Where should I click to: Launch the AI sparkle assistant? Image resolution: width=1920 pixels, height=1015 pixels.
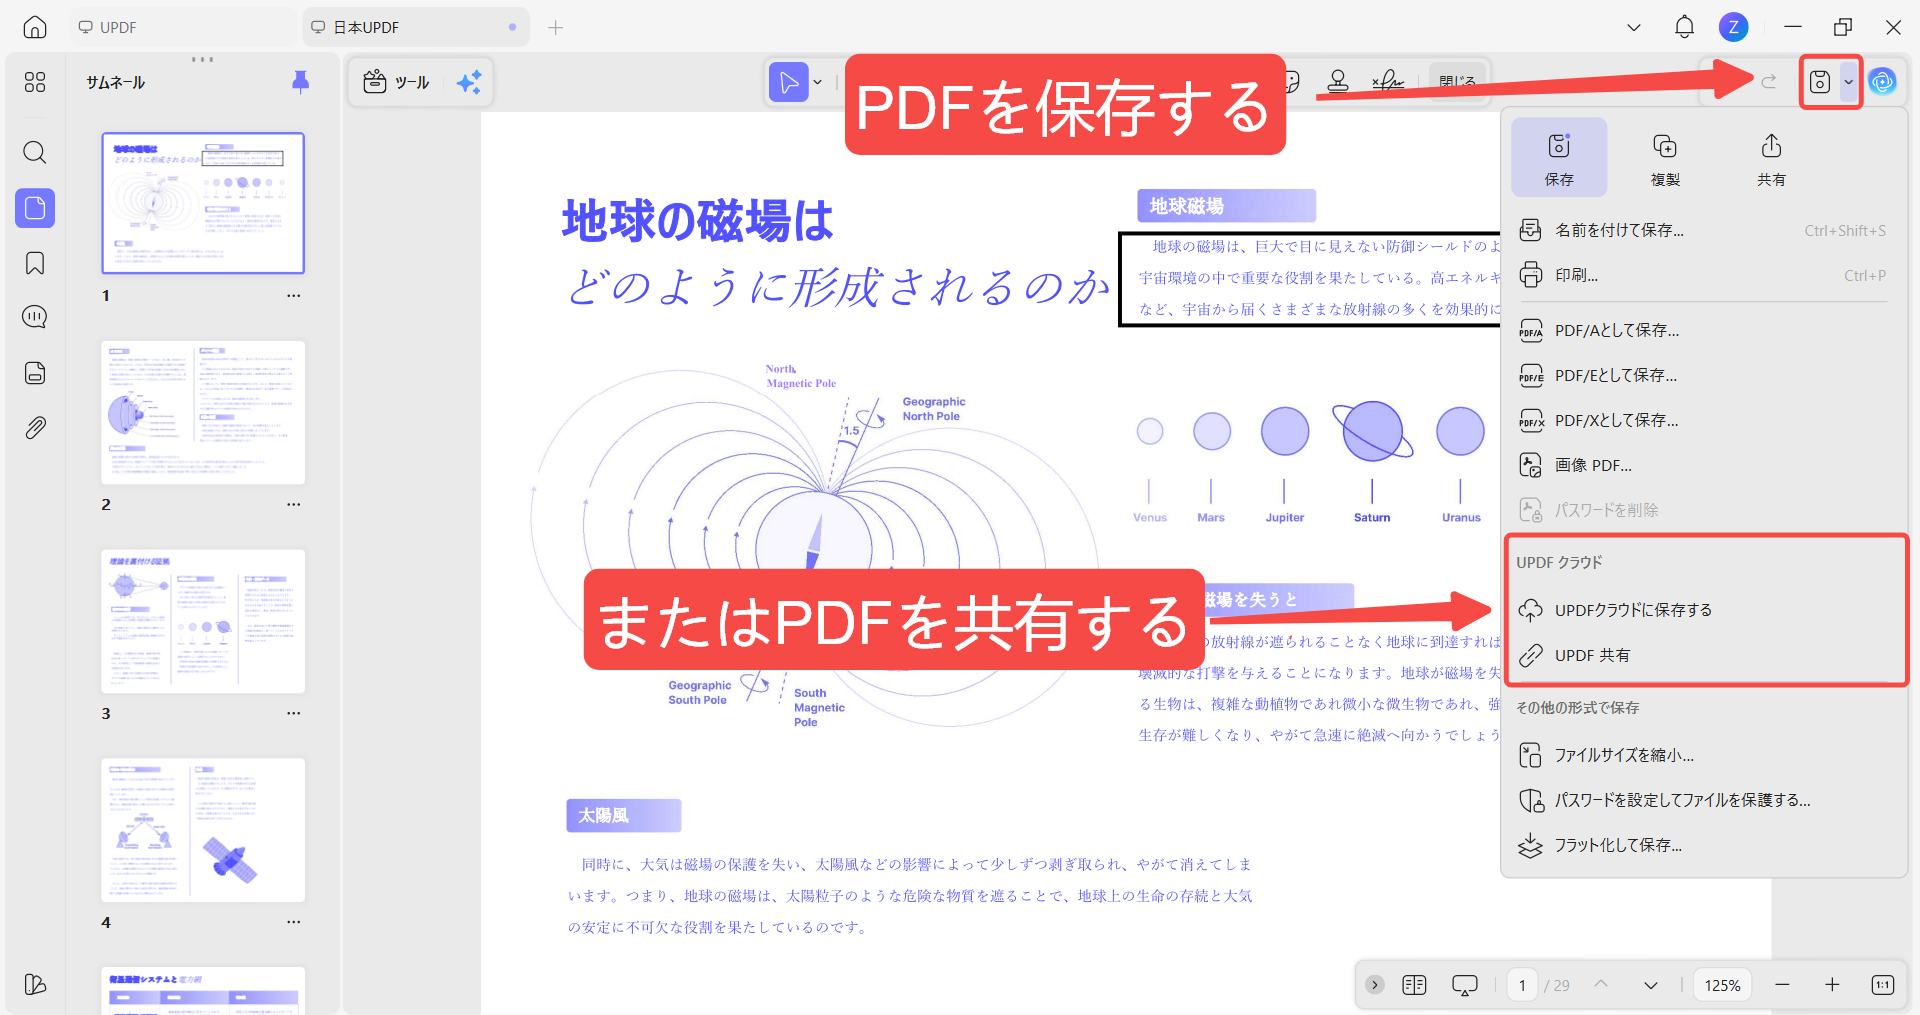(x=469, y=82)
